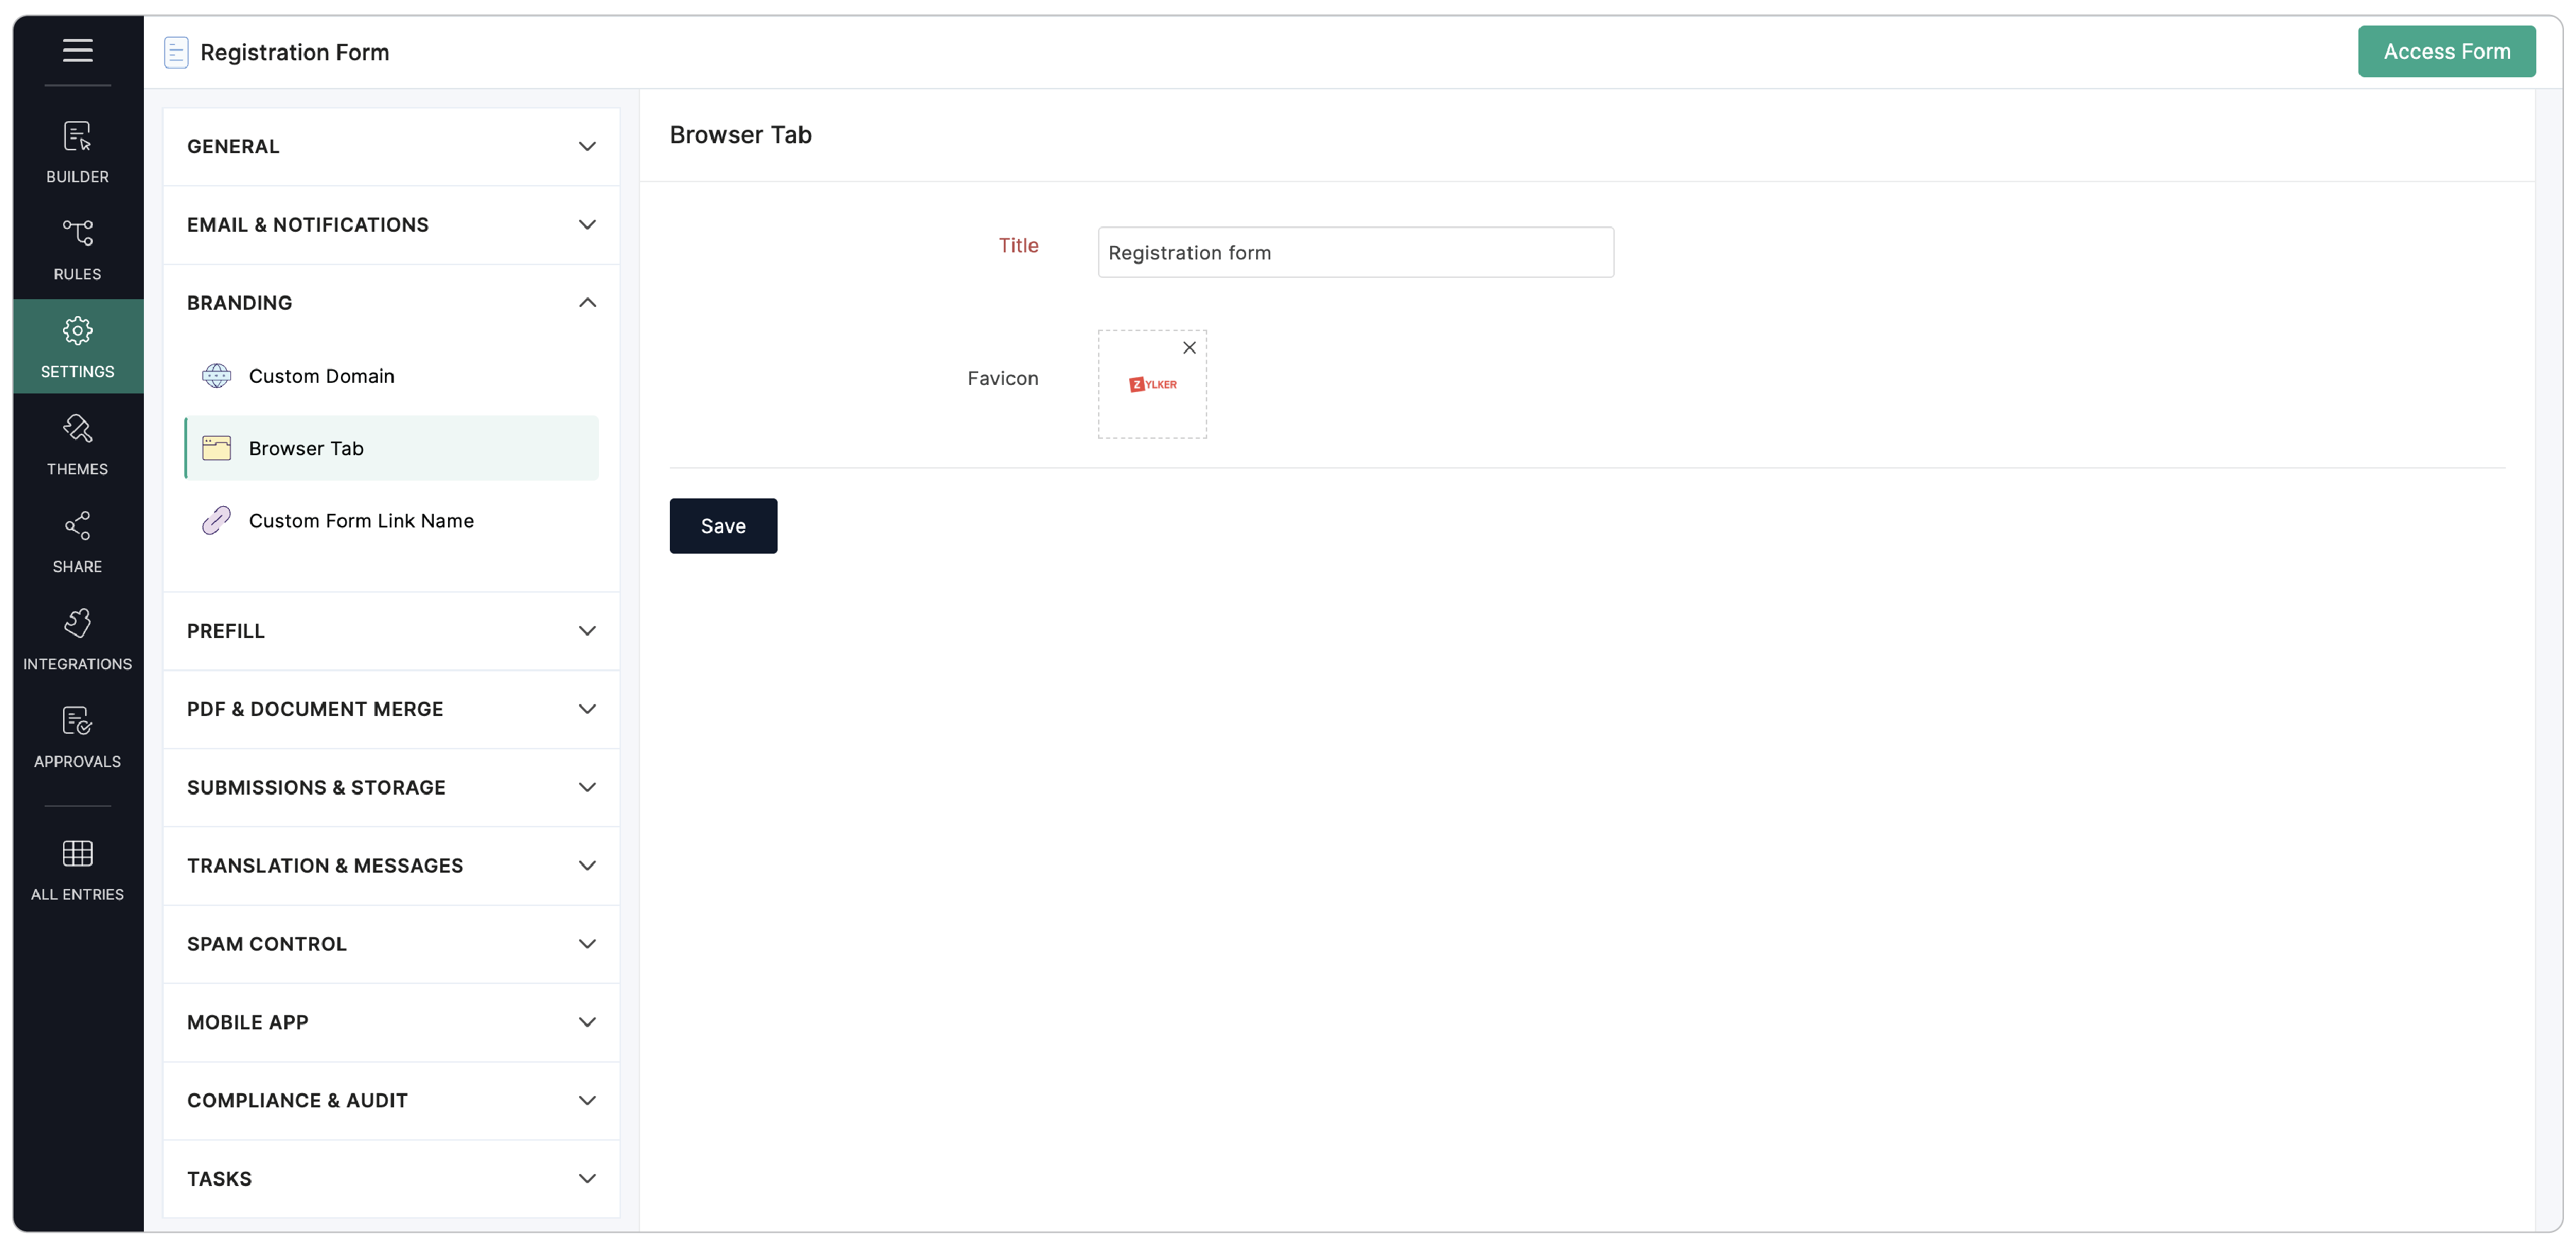Click the Access Form button
This screenshot has width=2576, height=1247.
click(2445, 51)
